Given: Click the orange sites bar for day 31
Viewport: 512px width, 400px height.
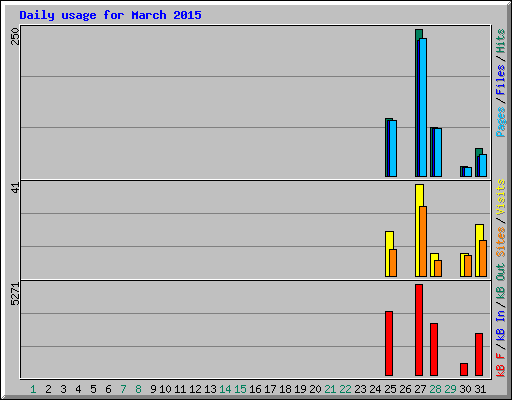Looking at the screenshot, I should click(x=483, y=258).
